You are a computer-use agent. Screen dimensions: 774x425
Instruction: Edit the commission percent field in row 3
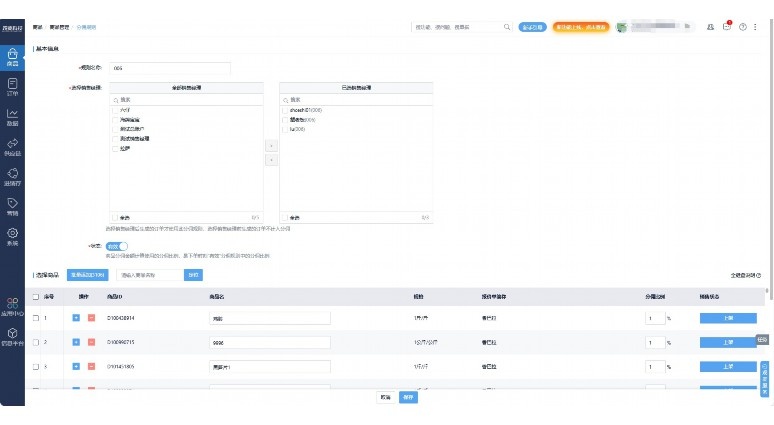tap(655, 367)
